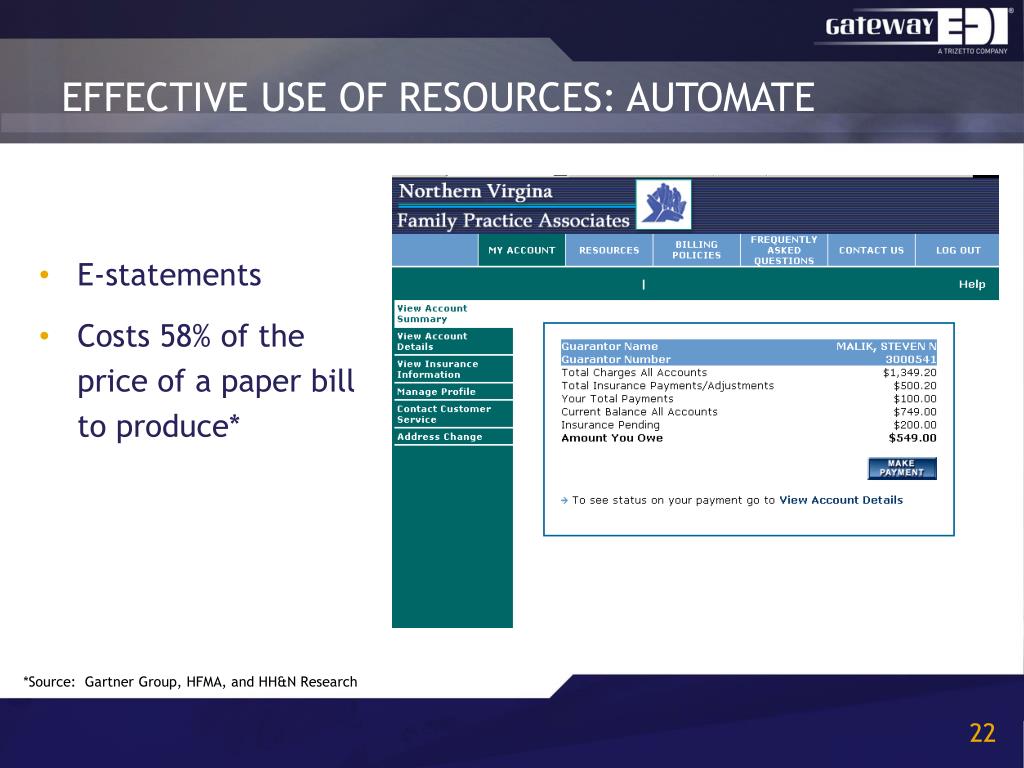The height and width of the screenshot is (768, 1024).
Task: Open FREQUENTLY ASKED QUESTIONS tab
Action: pyautogui.click(x=784, y=250)
